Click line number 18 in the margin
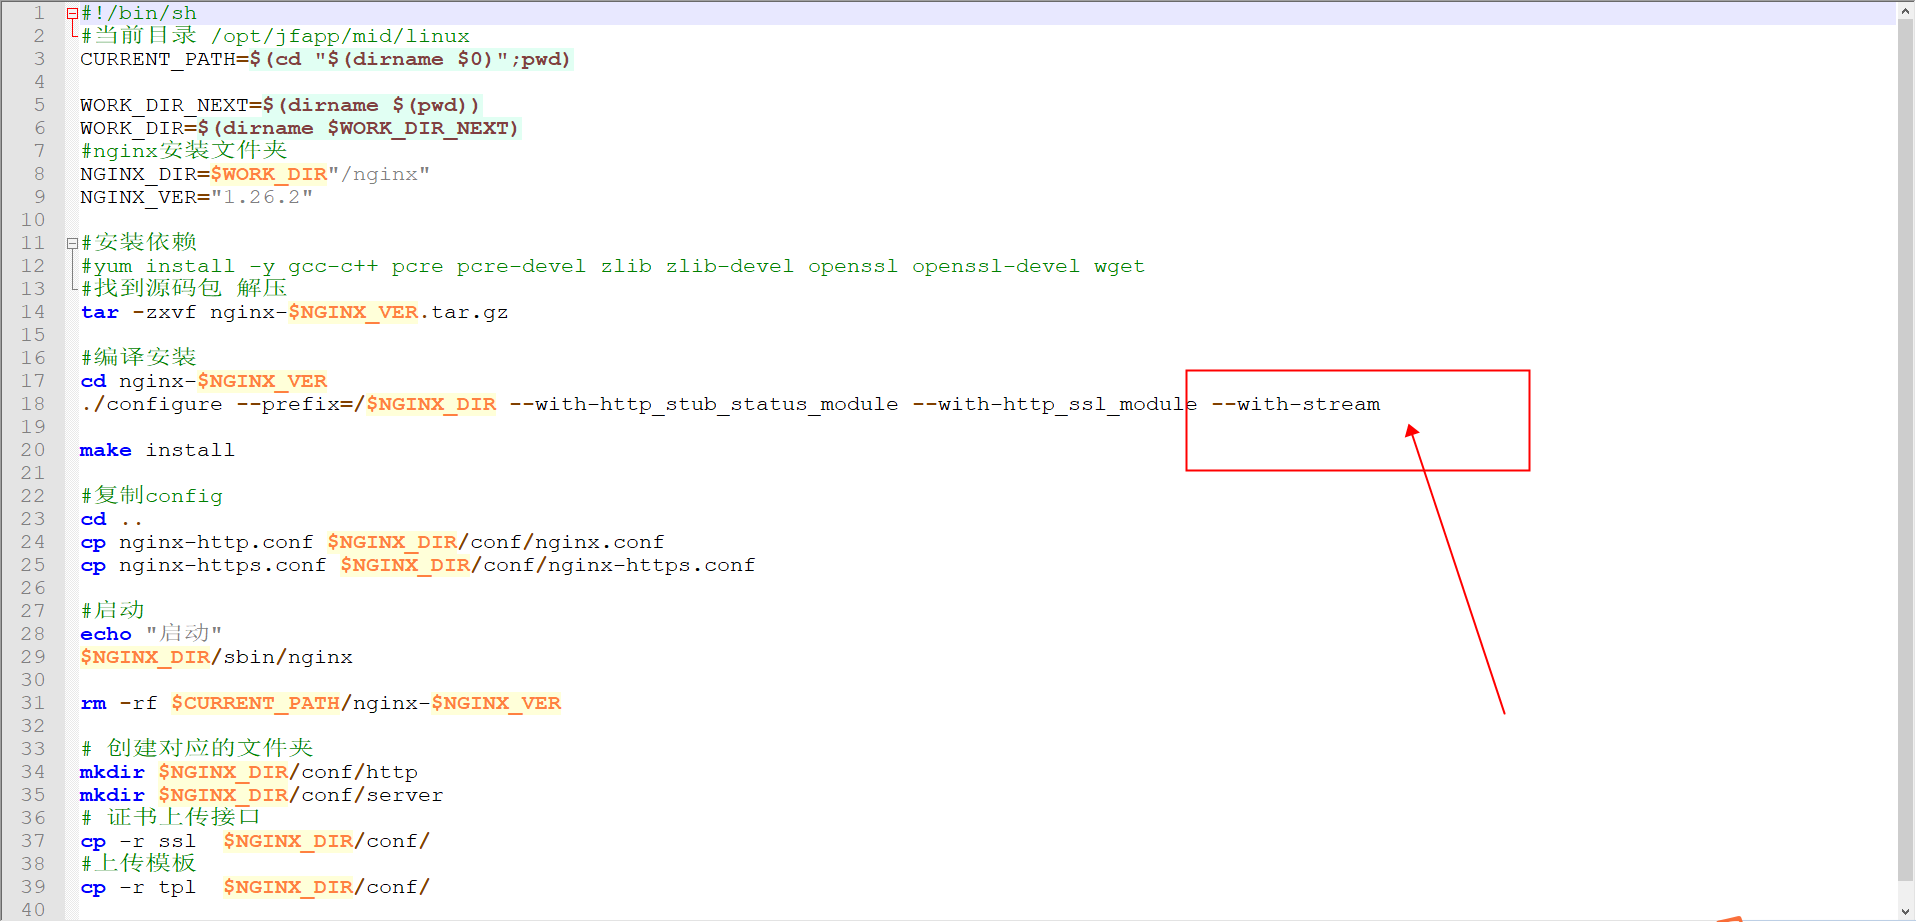Image resolution: width=1916 pixels, height=922 pixels. (x=33, y=404)
